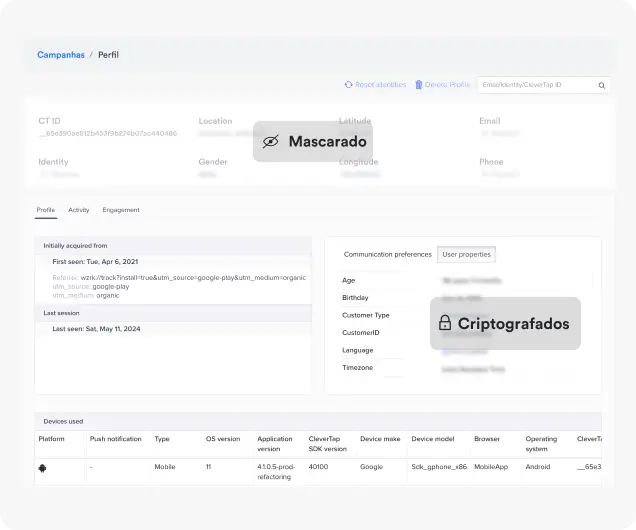Click the First seen: Tue, Apr 6, 2021 text
Screen dimensions: 636x530
click(95, 262)
